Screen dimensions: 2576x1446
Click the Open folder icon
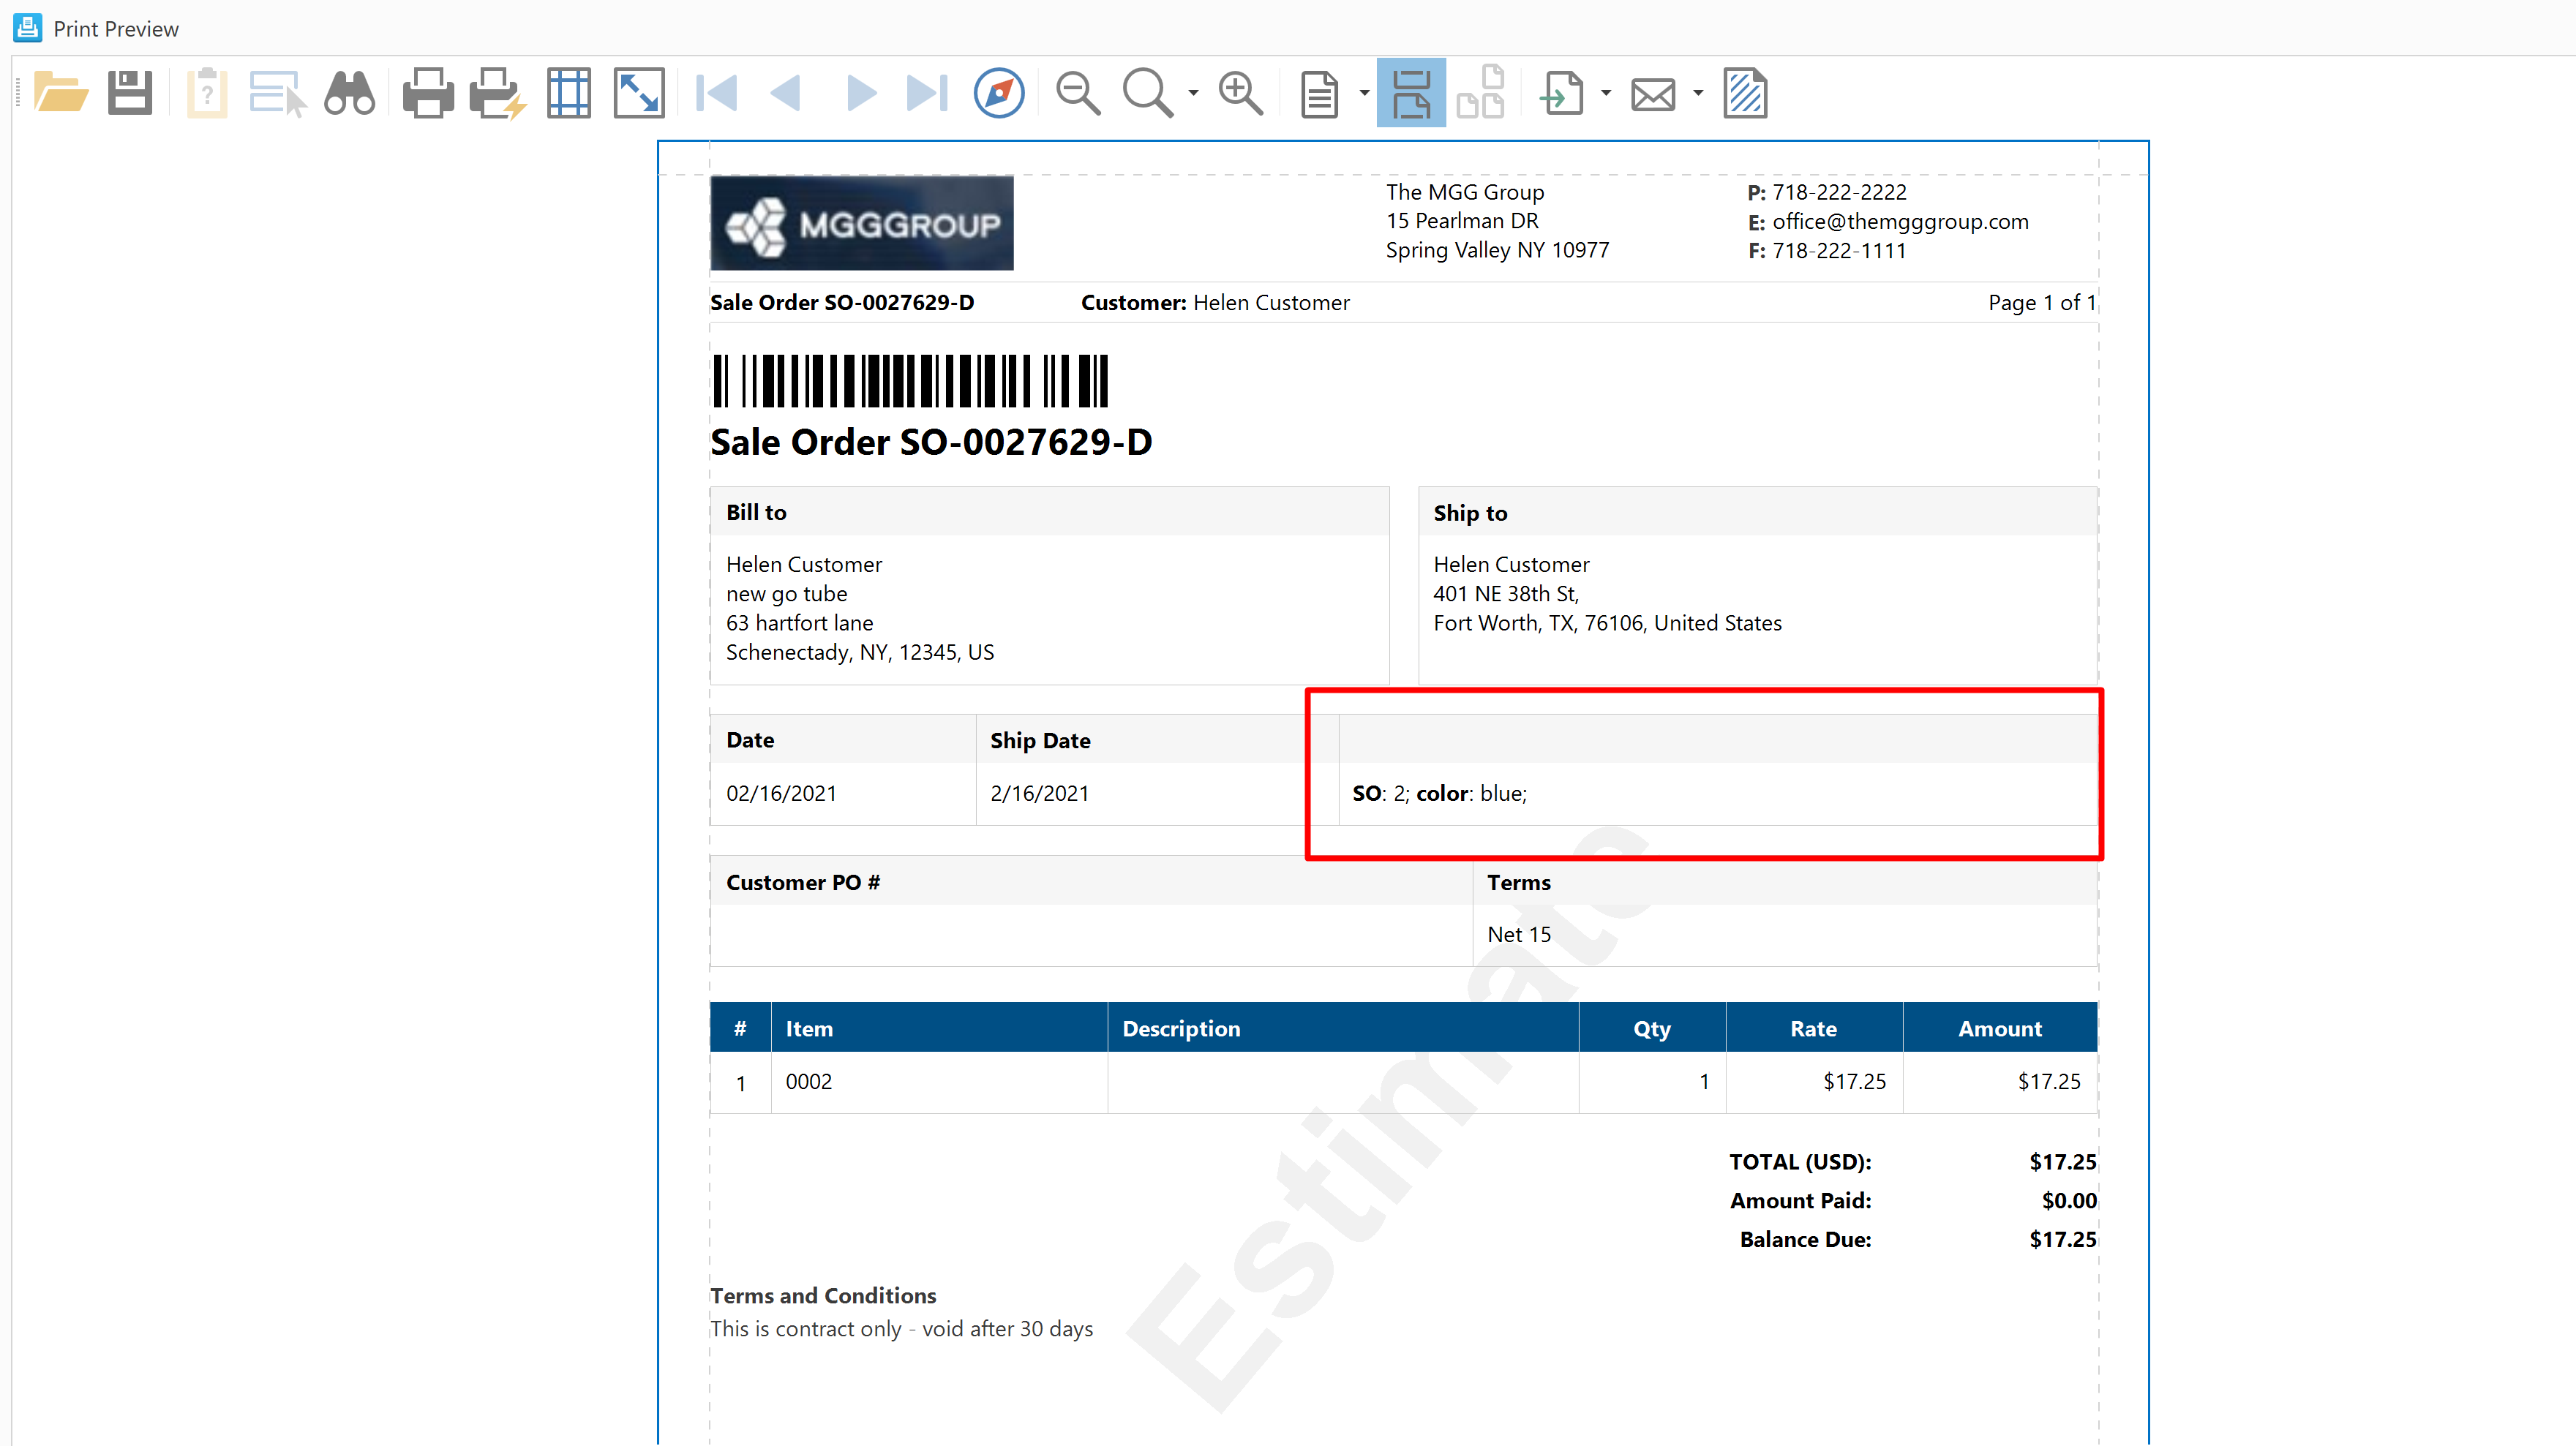60,94
